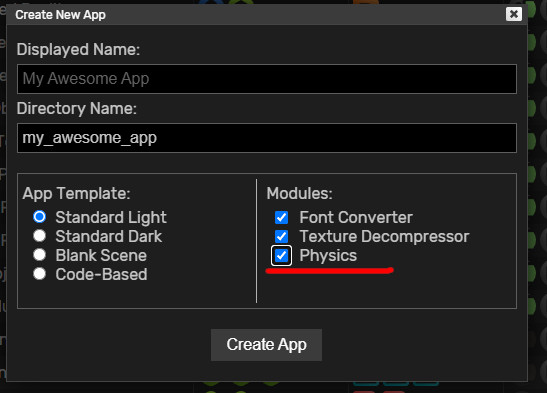Focus the Directory Name text field
Viewport: 547px width, 393px height.
tap(267, 138)
